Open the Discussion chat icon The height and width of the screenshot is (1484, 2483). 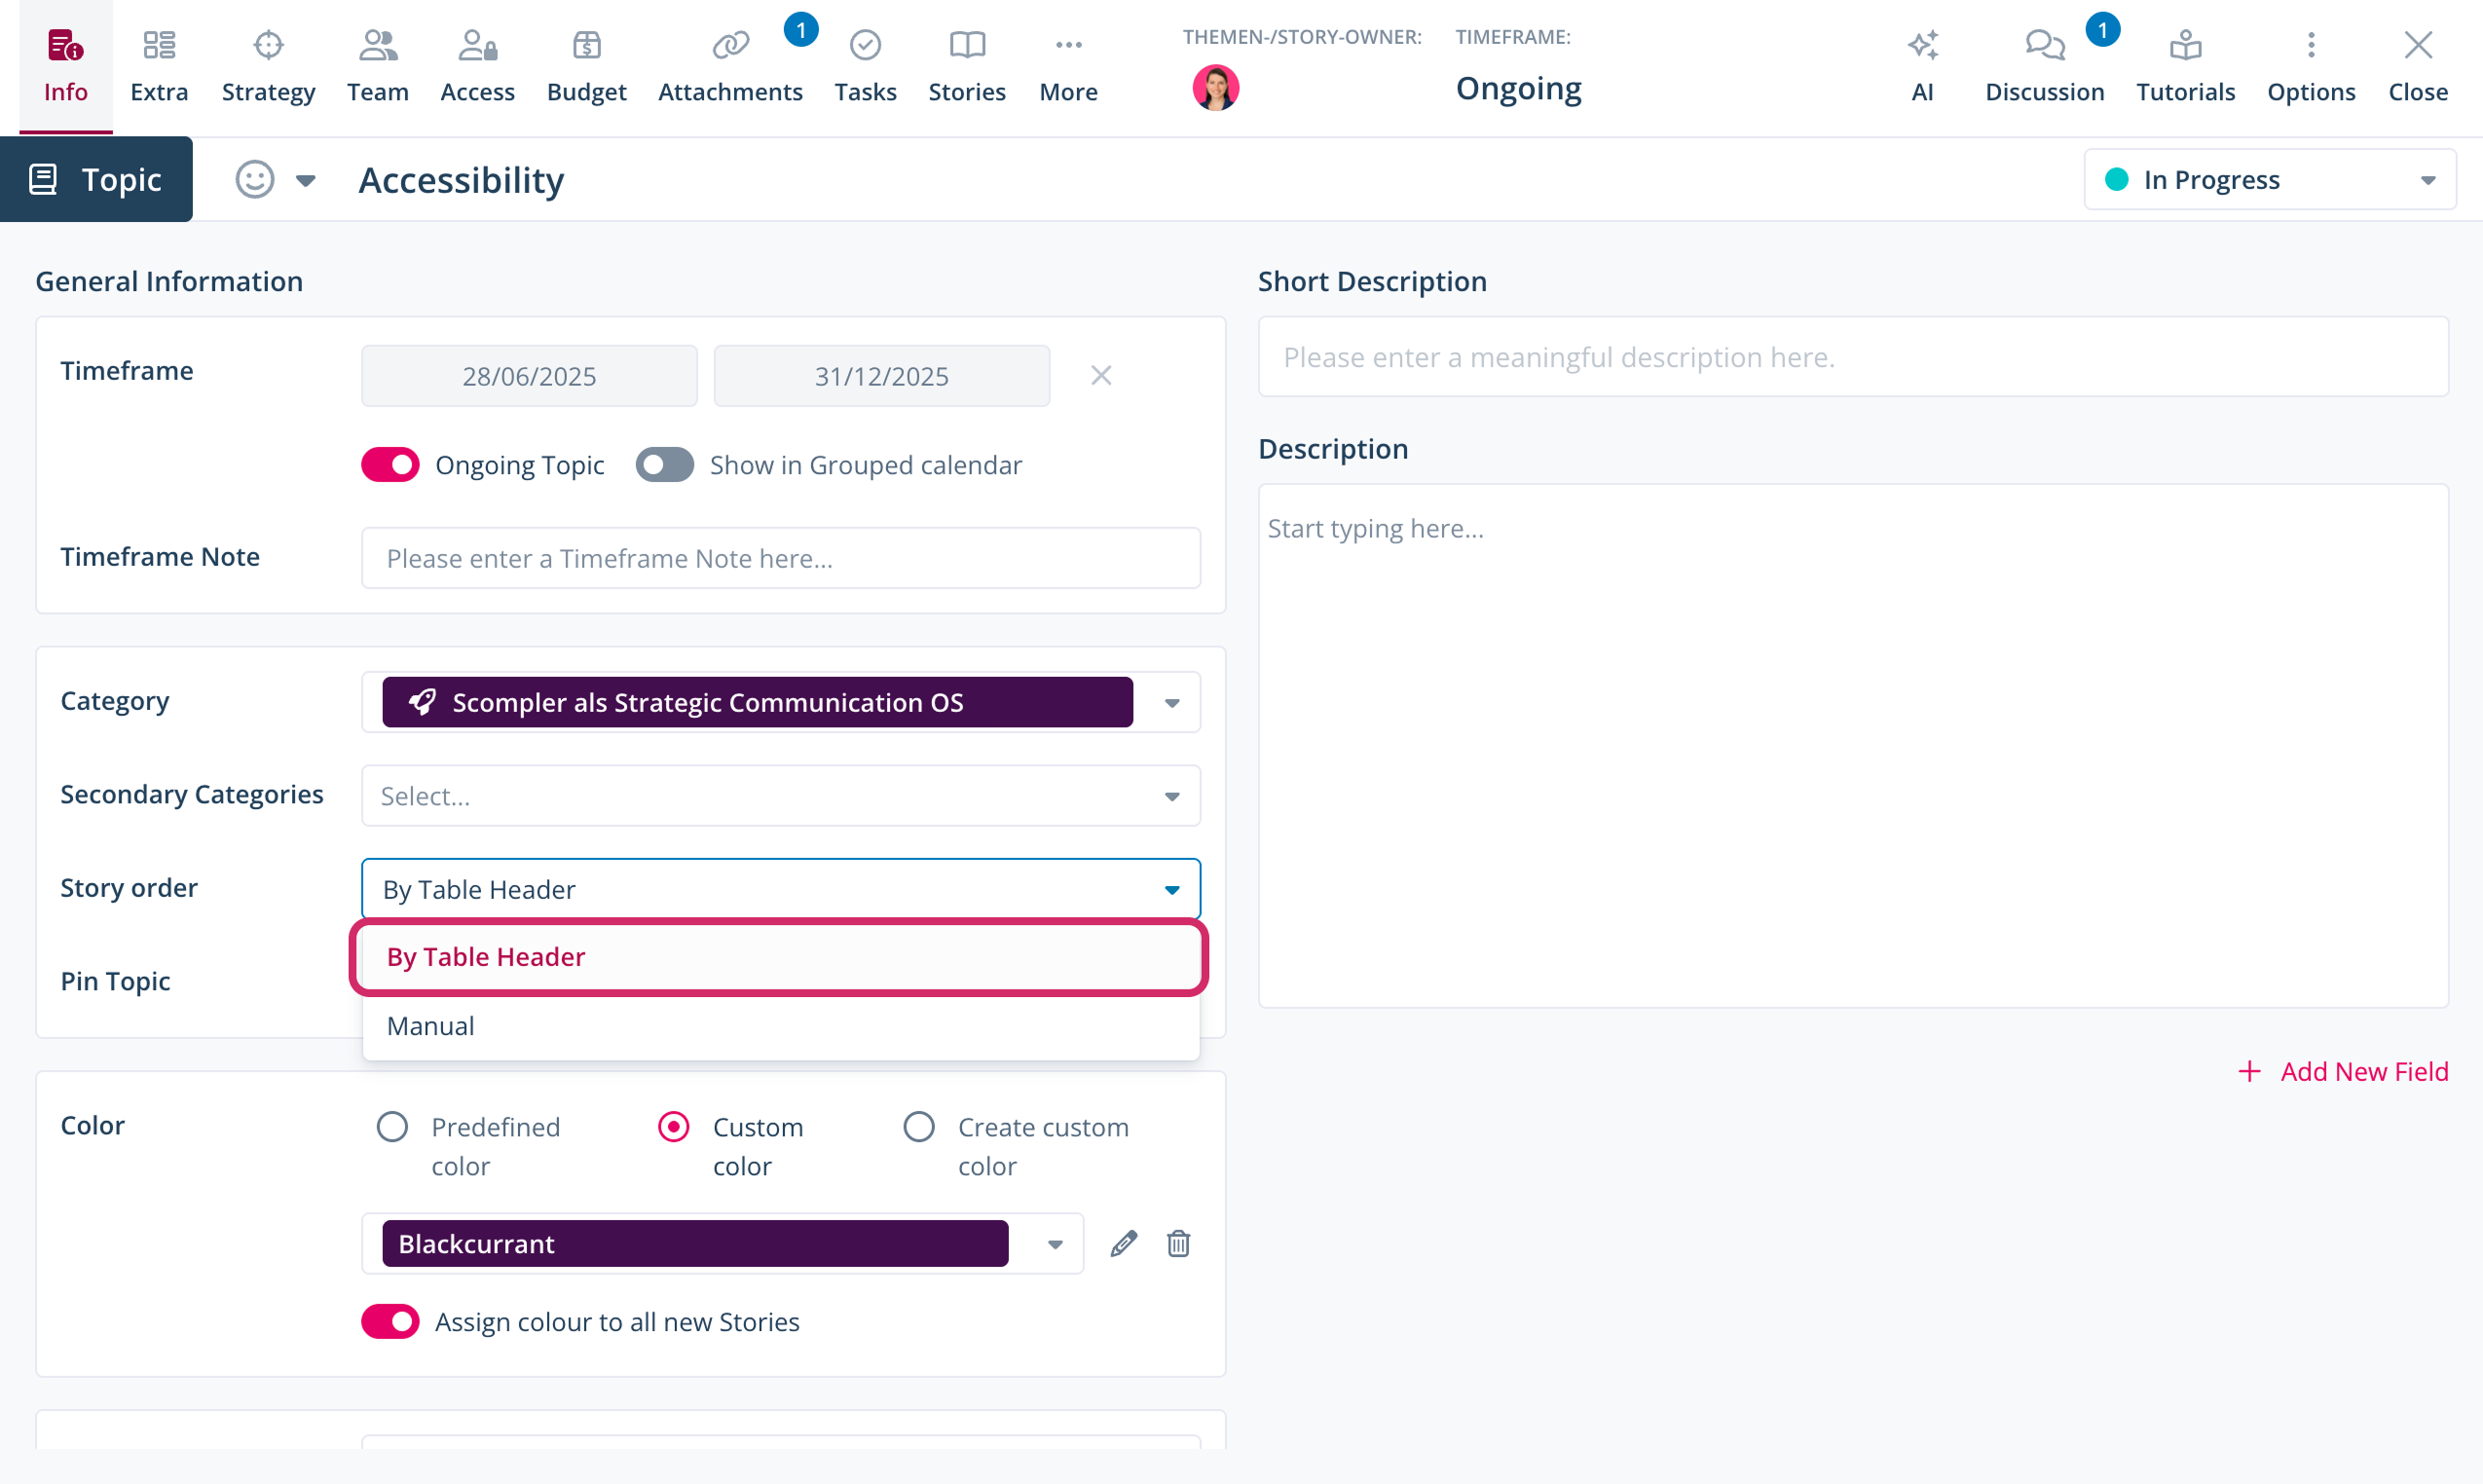coord(2044,45)
